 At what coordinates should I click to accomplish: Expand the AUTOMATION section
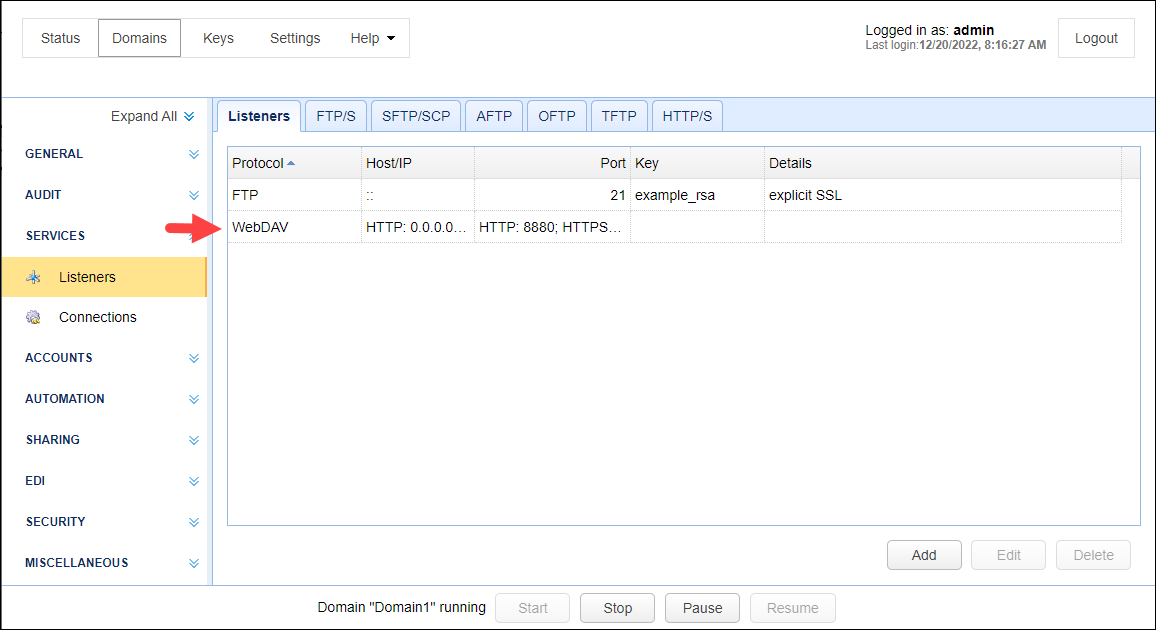(194, 399)
